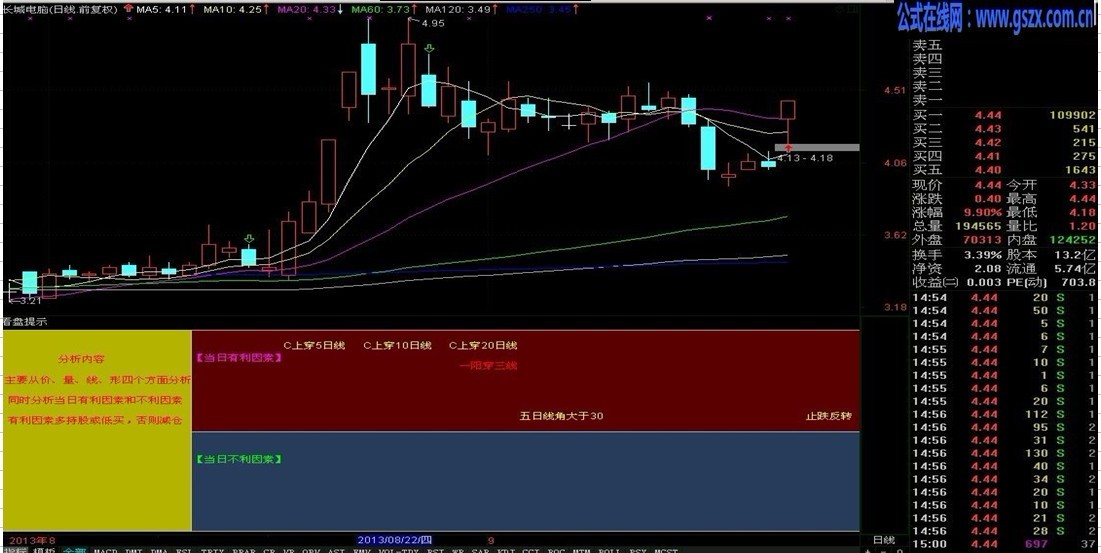Click the 4.51 price axis label

(x=894, y=90)
